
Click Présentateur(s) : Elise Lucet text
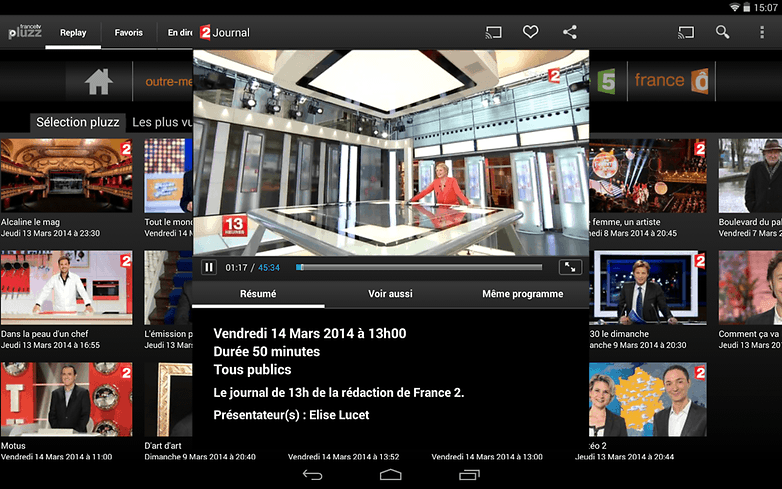pyautogui.click(x=291, y=415)
